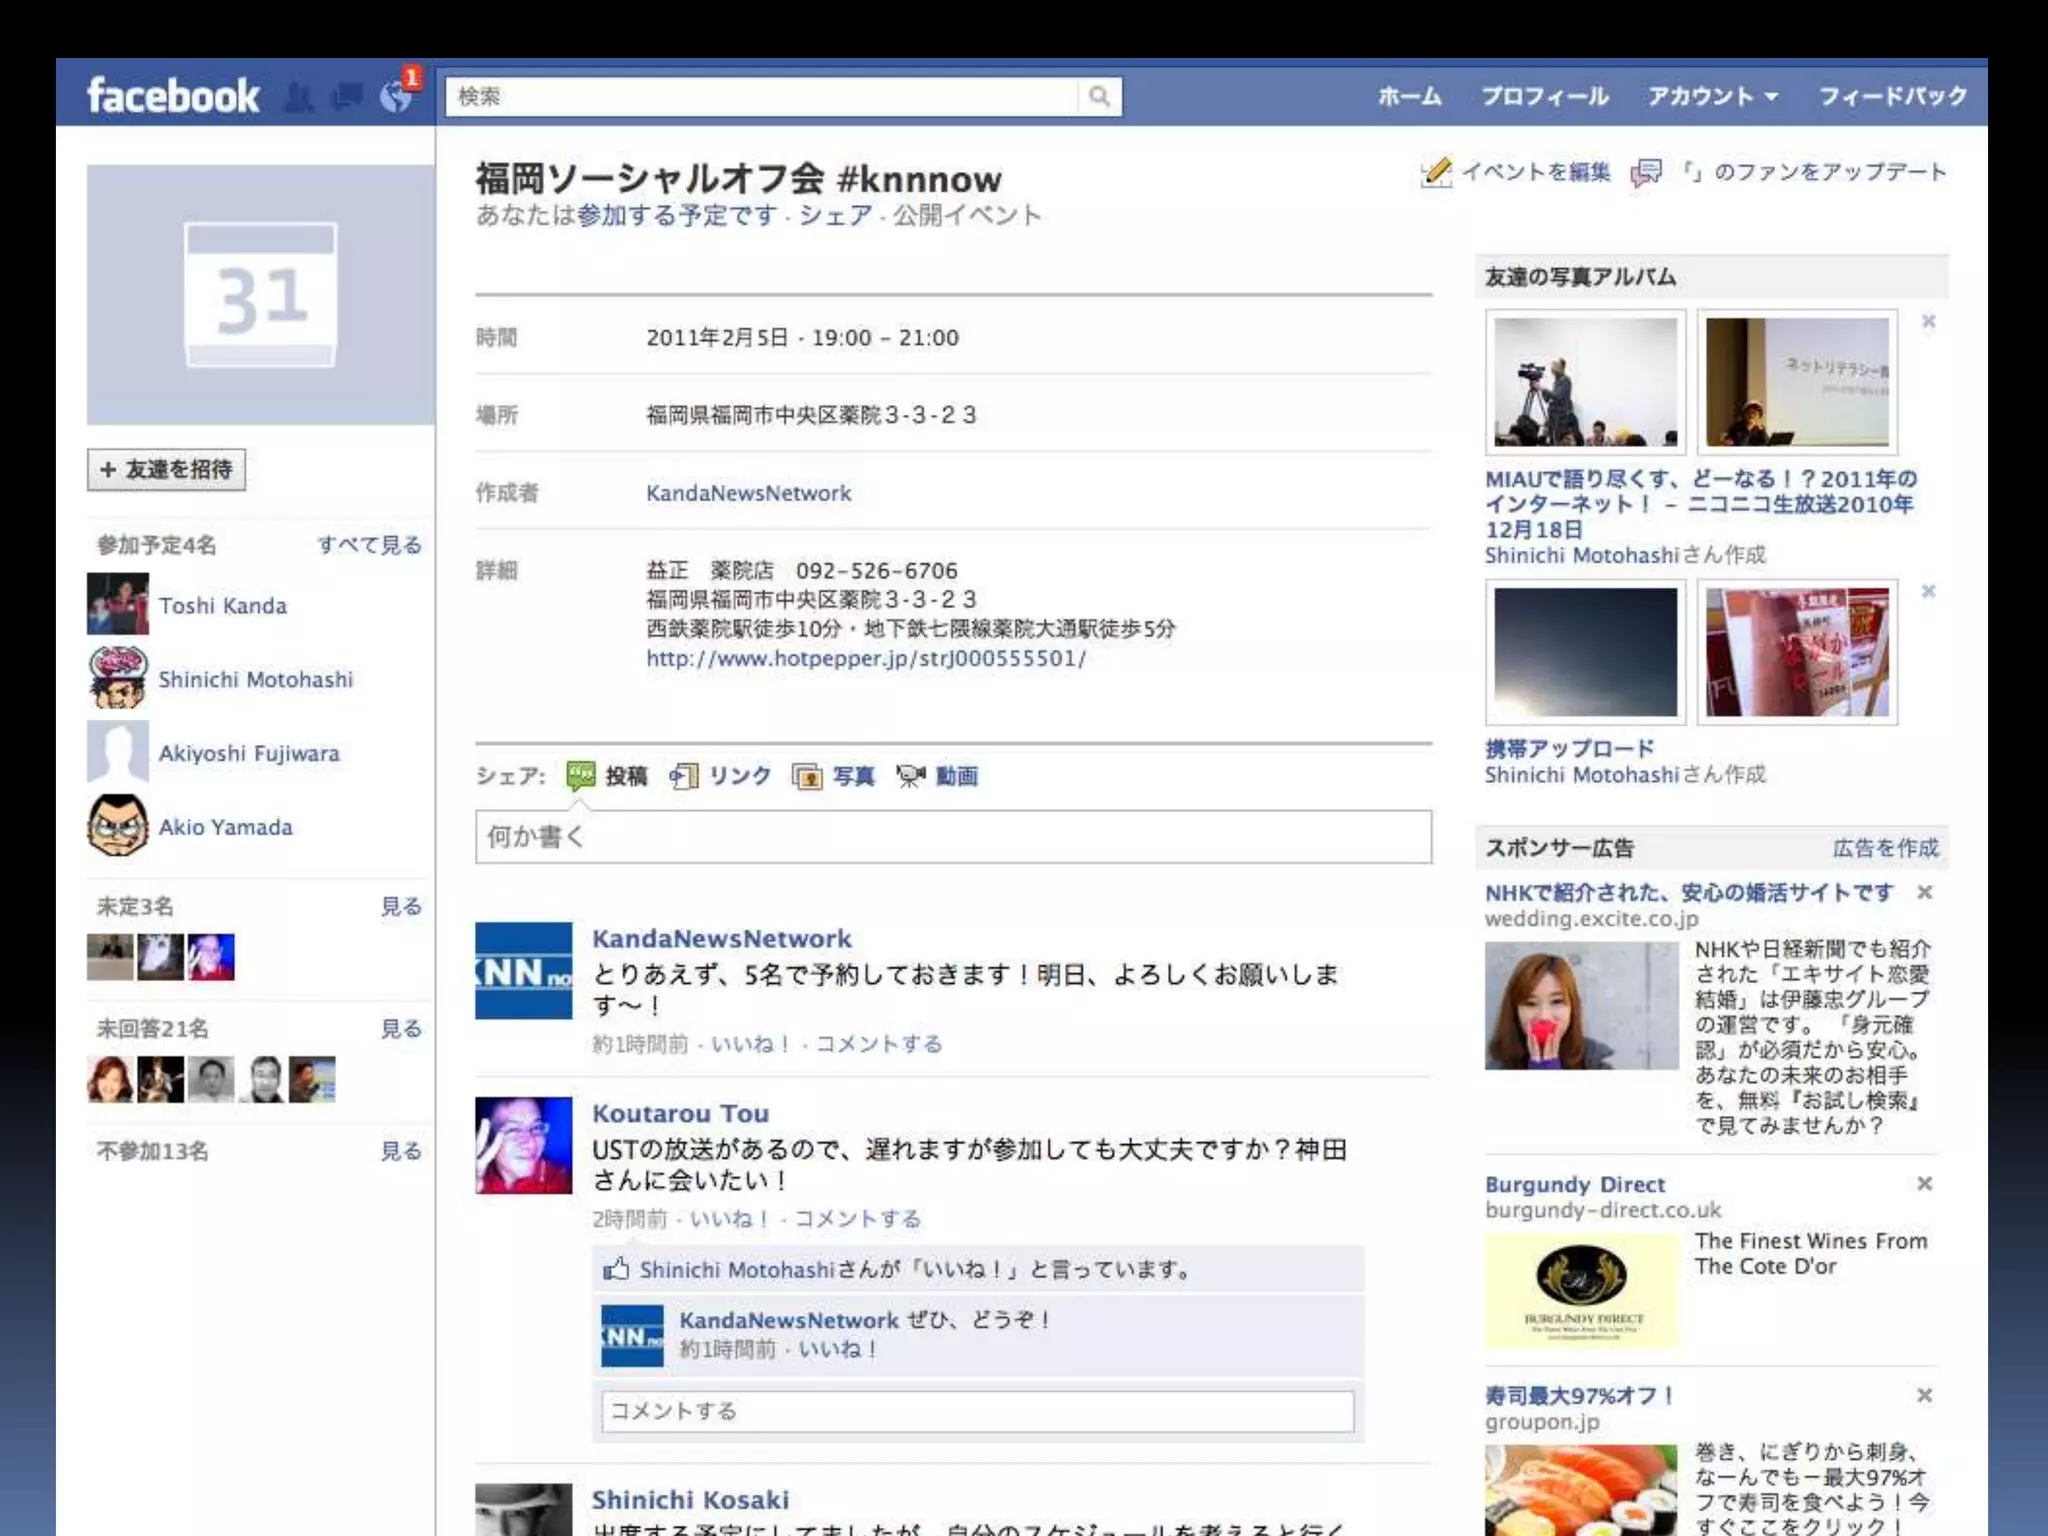Go to ホーム in top navigation
The height and width of the screenshot is (1536, 2048).
pyautogui.click(x=1409, y=97)
